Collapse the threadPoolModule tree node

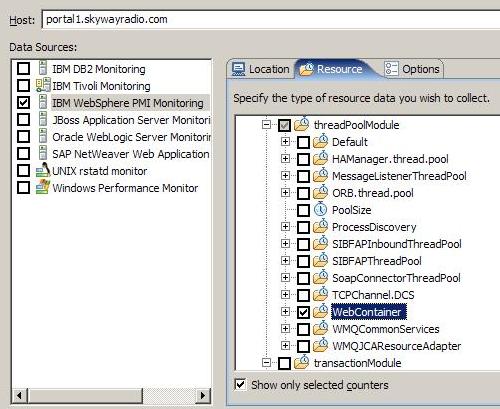(266, 125)
